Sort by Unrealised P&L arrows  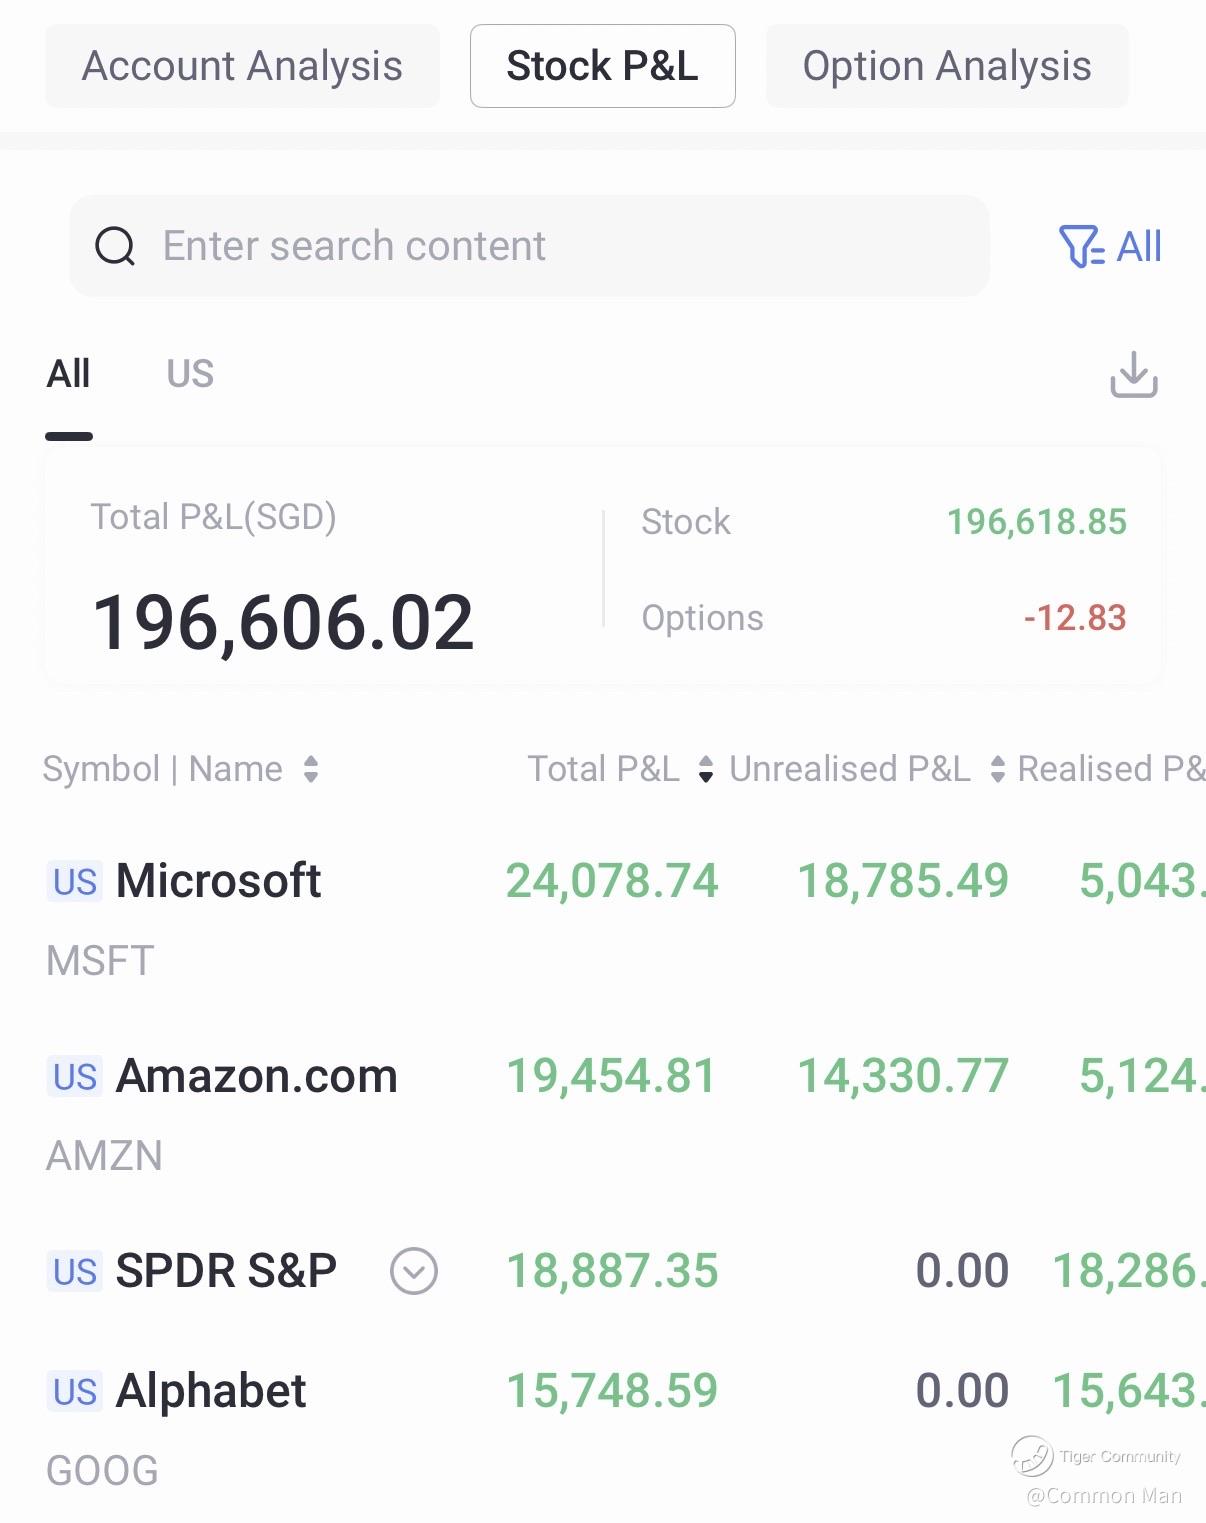click(997, 769)
